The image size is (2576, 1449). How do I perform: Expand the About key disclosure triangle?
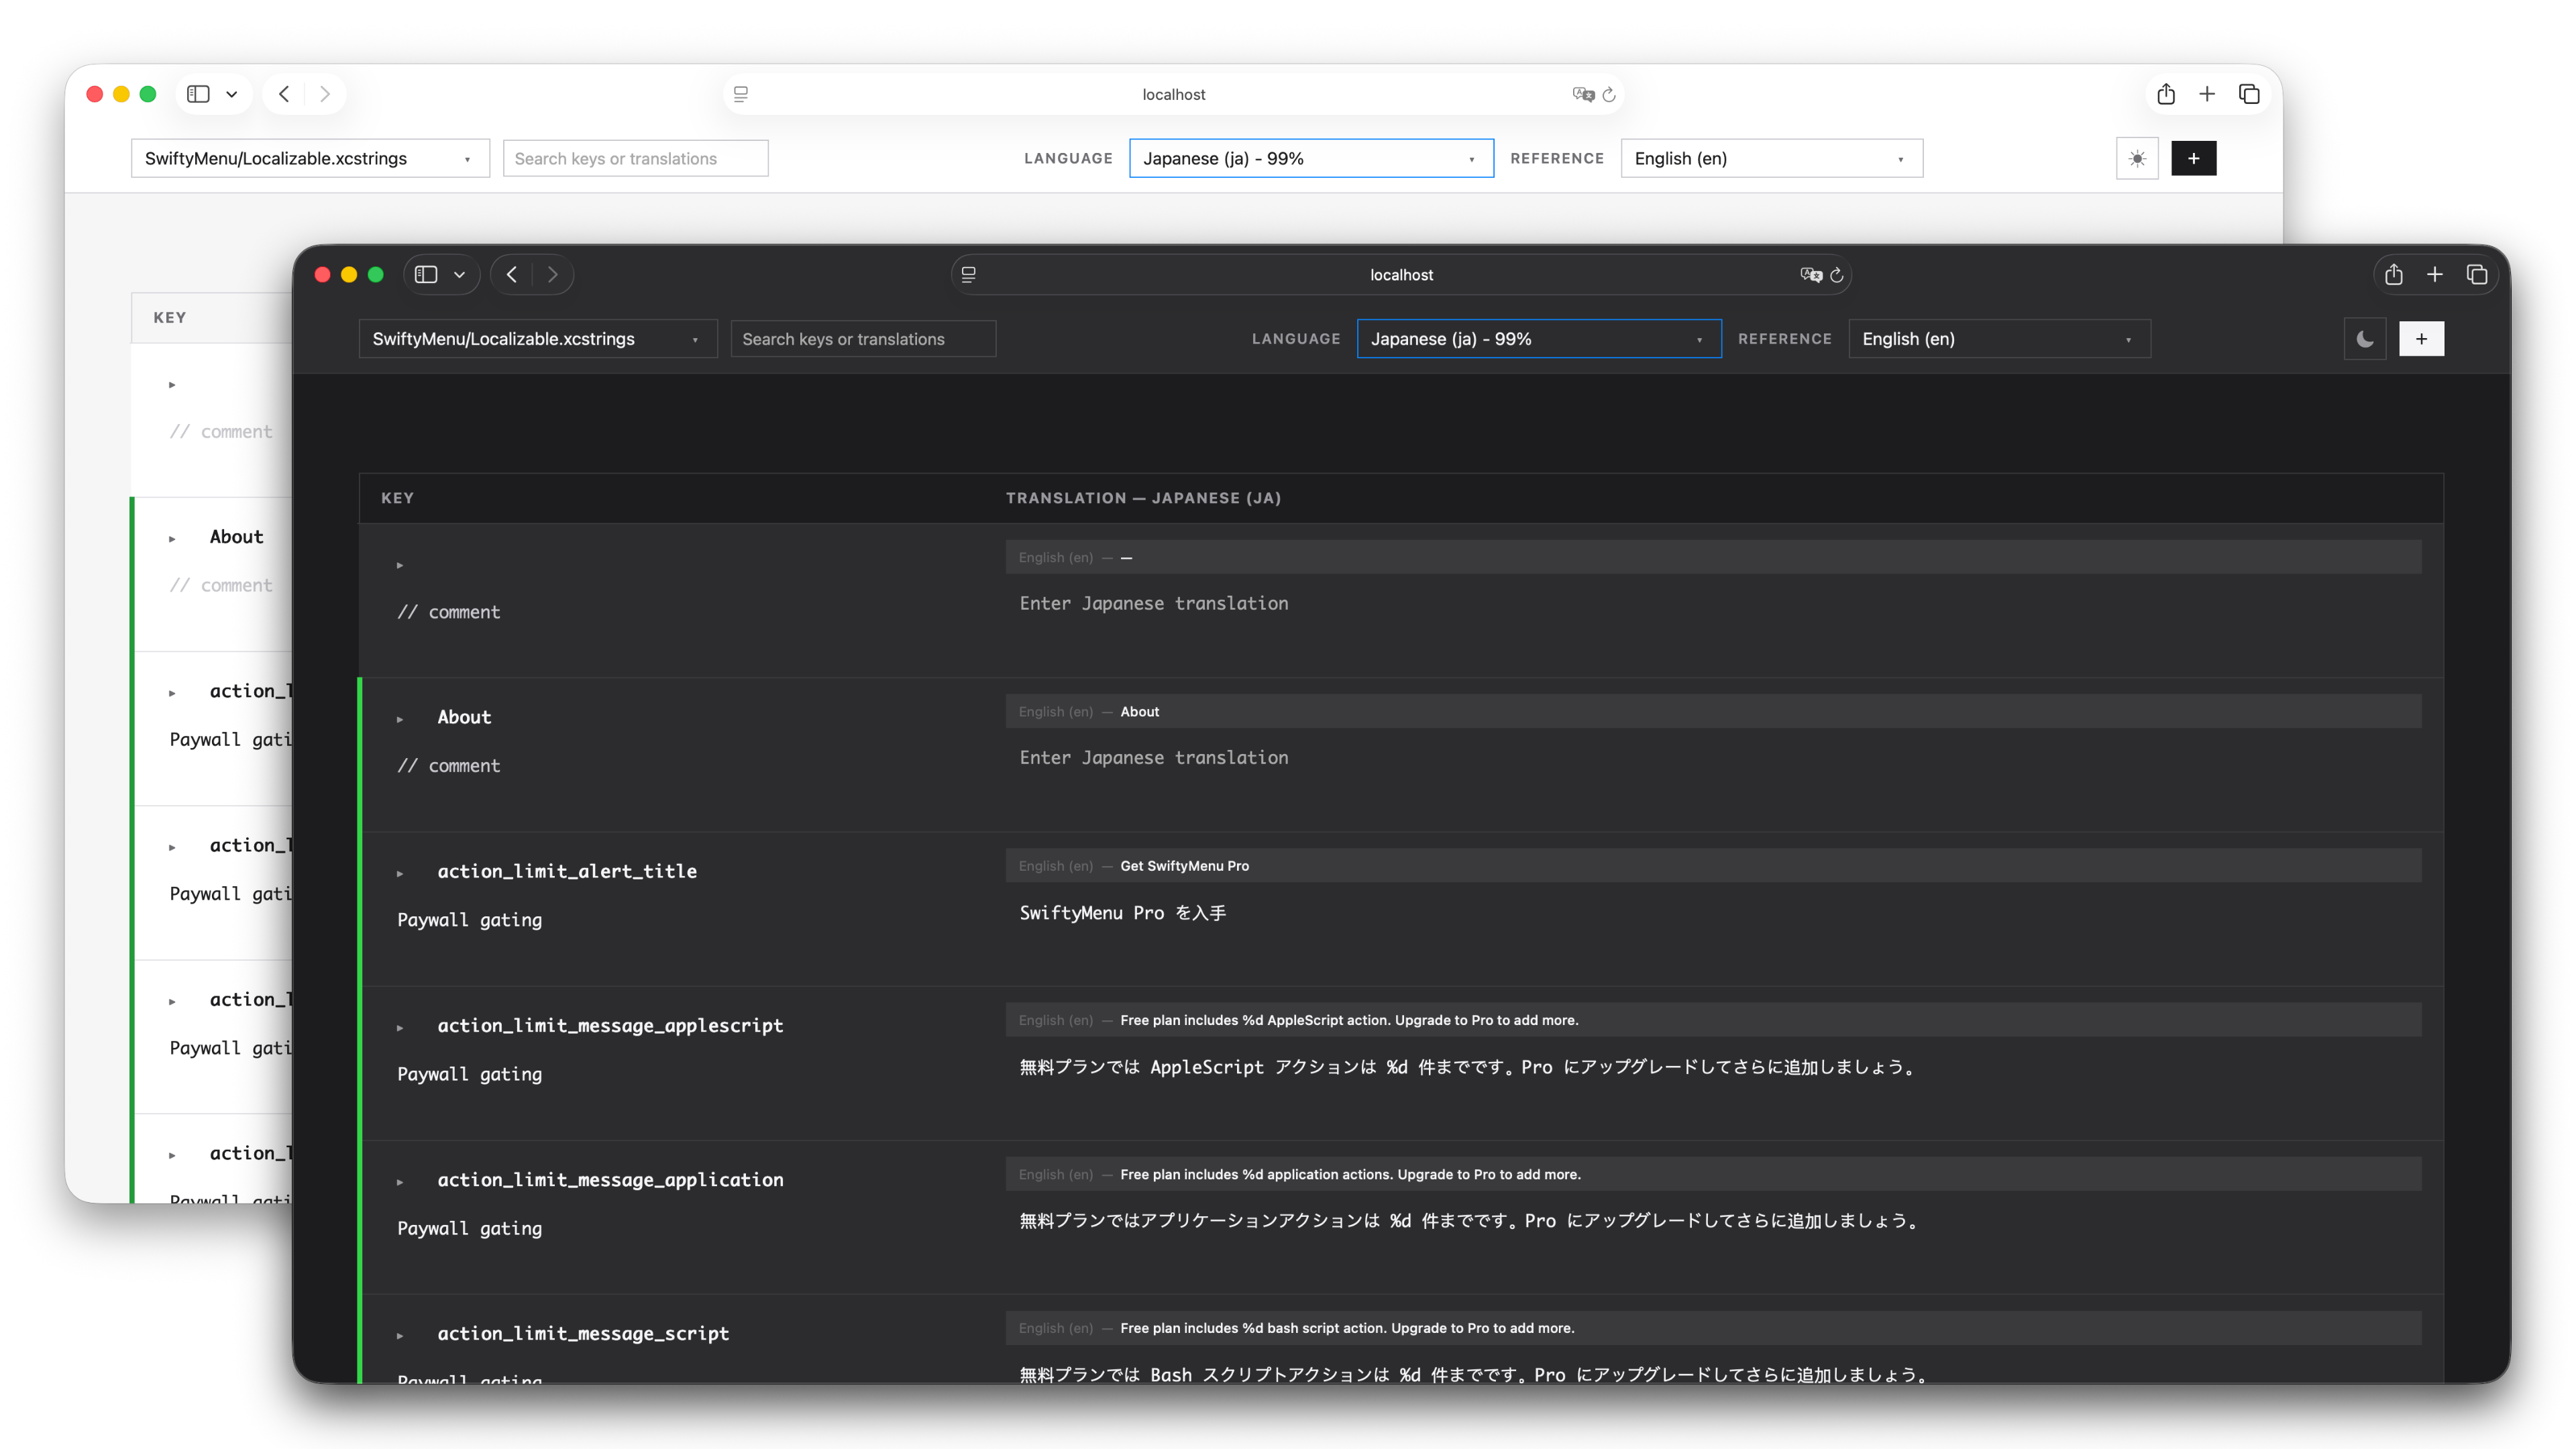click(x=401, y=717)
